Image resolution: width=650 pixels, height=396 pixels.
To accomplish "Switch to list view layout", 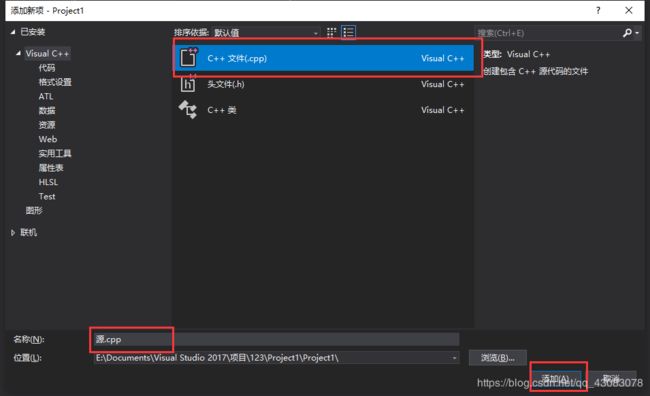I will tap(349, 32).
